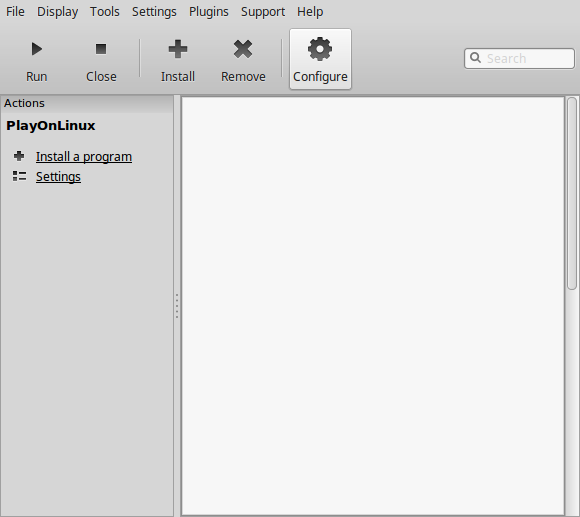Open the Help menu

(x=310, y=11)
